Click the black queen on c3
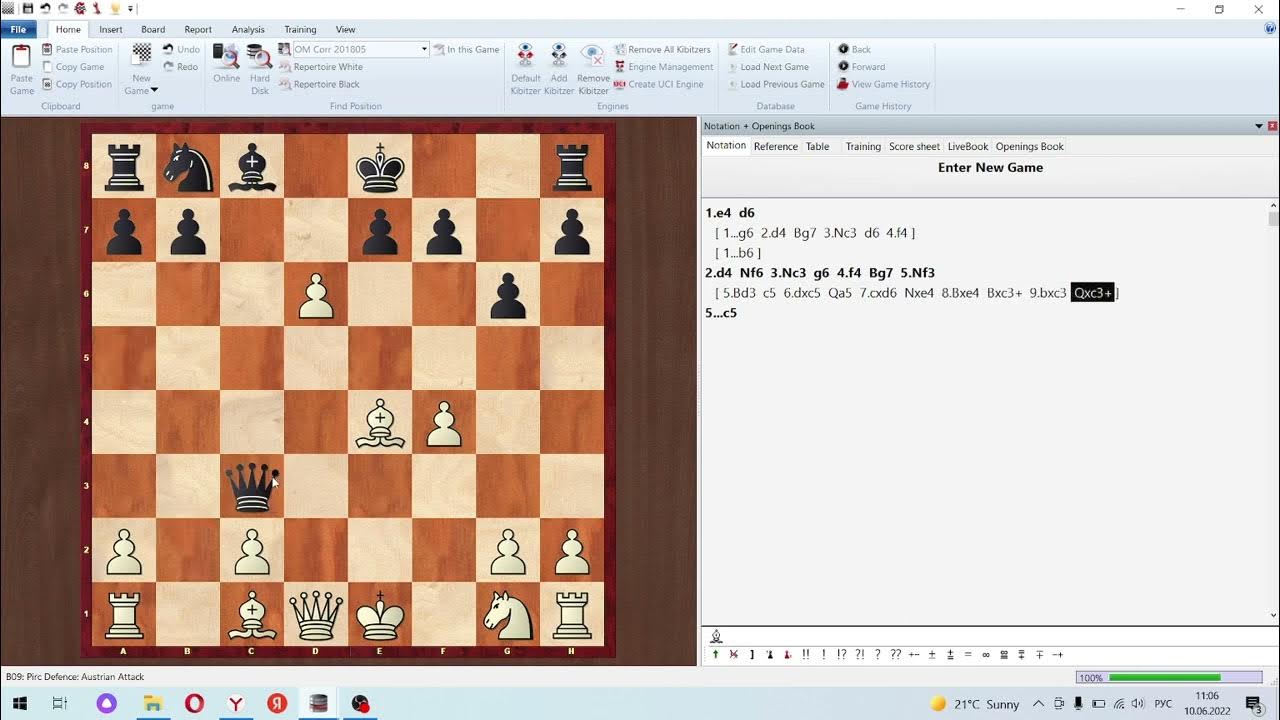Viewport: 1280px width, 720px height. coord(252,486)
